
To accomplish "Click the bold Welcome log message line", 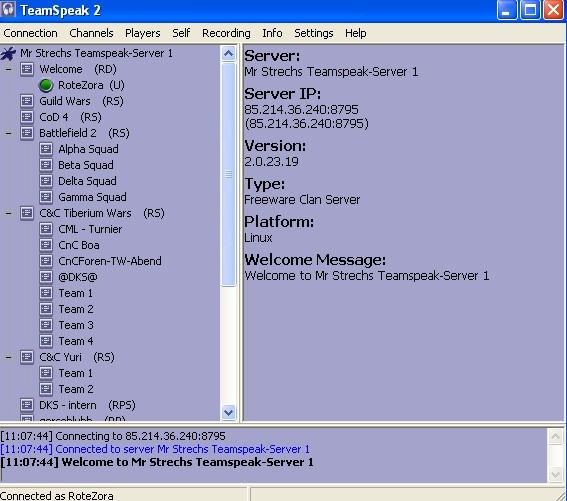I will coord(157,462).
